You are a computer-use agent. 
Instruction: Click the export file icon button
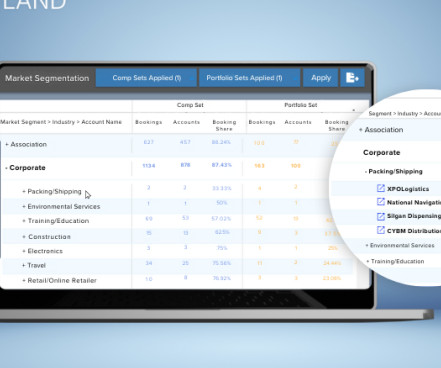[x=352, y=78]
